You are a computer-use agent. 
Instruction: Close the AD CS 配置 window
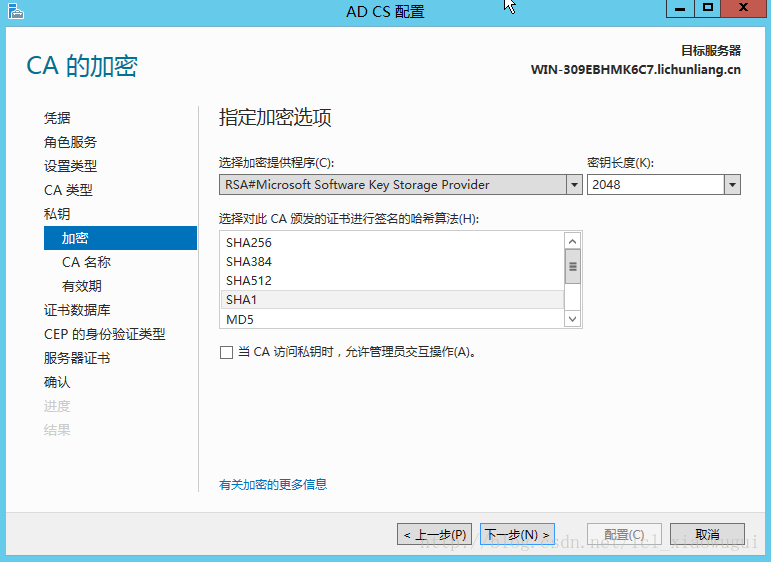743,8
